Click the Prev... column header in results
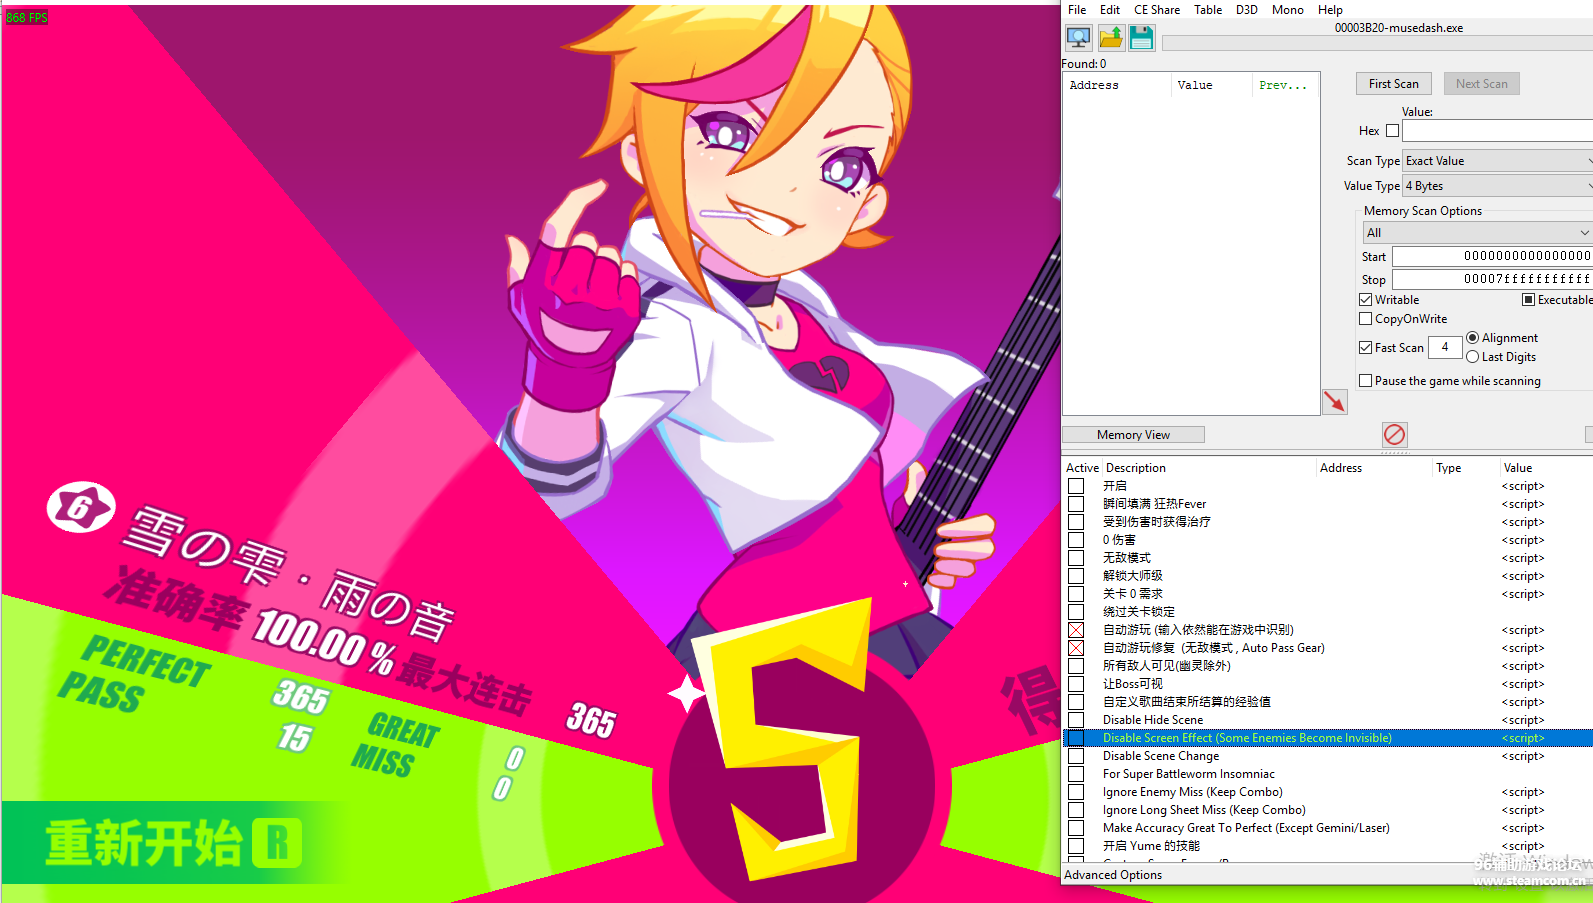Image resolution: width=1593 pixels, height=903 pixels. 1285,86
